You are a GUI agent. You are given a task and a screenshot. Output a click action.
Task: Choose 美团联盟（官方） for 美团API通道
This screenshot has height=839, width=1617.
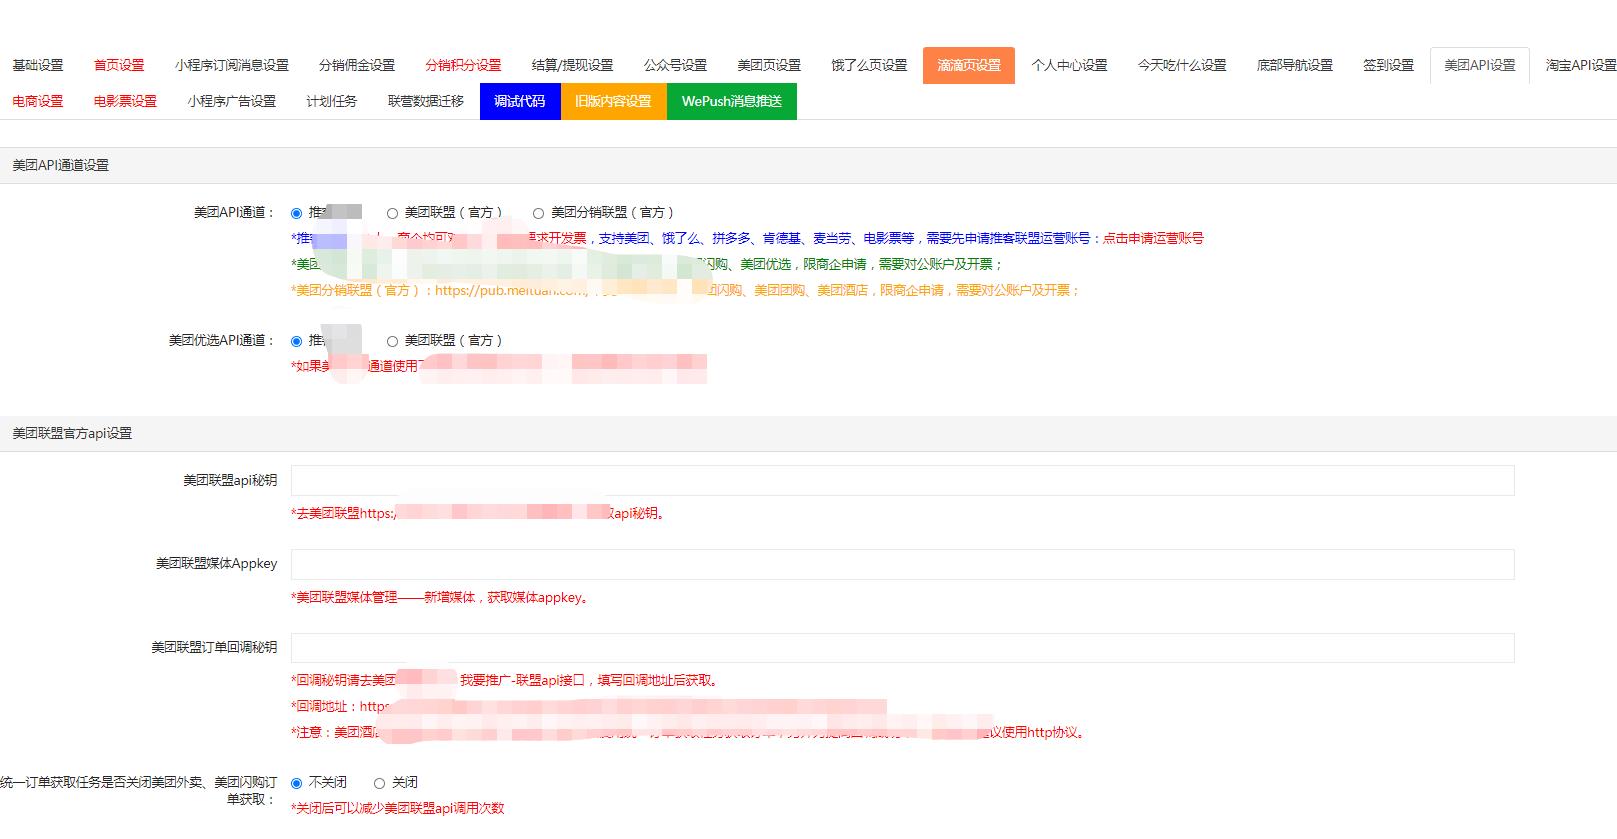(392, 213)
